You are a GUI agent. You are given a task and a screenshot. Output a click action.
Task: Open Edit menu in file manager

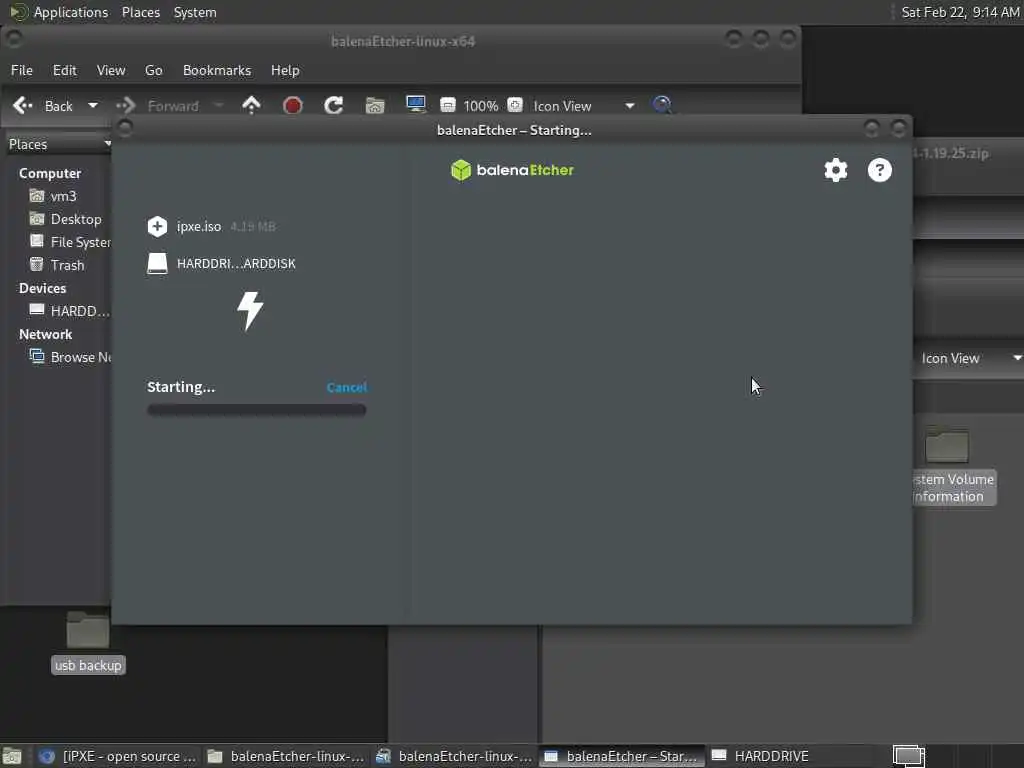pos(65,71)
